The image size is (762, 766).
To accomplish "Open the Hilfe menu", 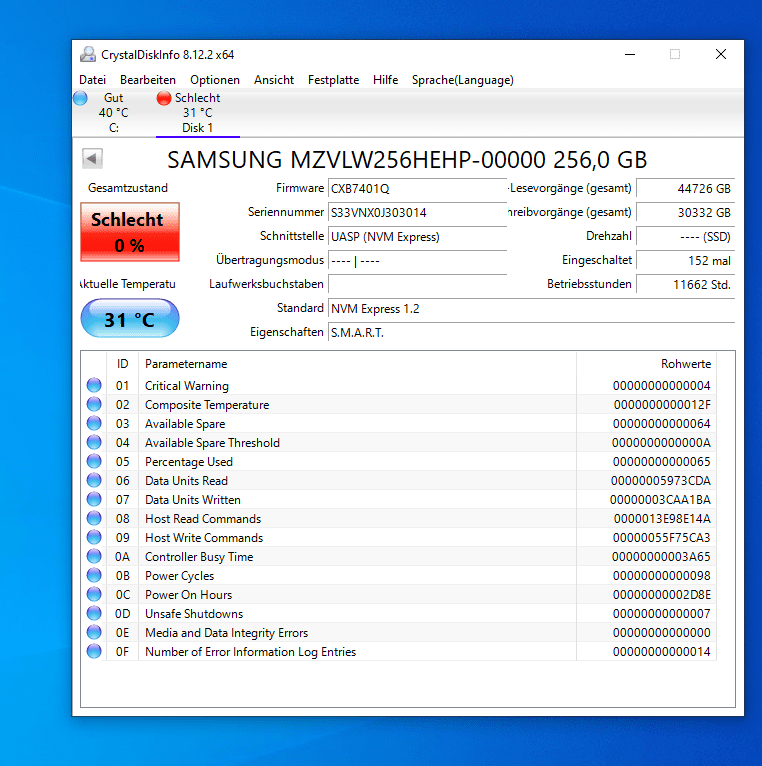I will tap(385, 80).
